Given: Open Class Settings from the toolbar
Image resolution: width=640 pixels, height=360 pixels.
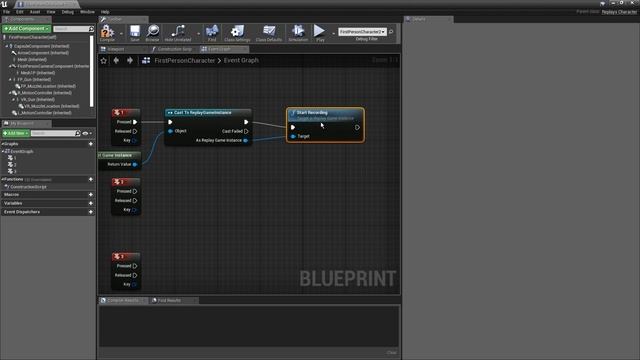Looking at the screenshot, I should point(237,32).
